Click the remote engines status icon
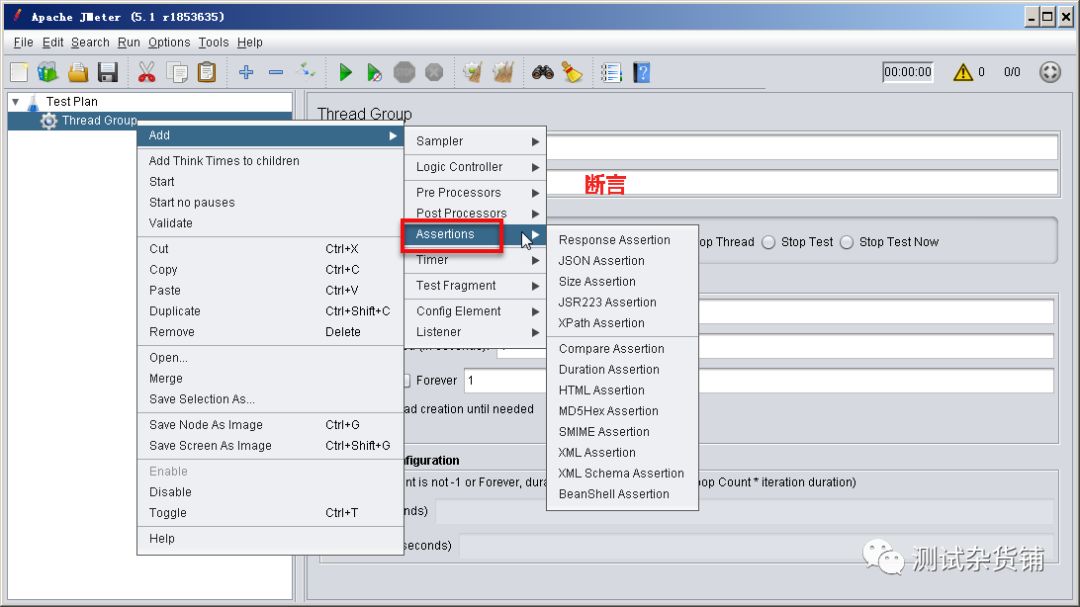Viewport: 1080px width, 607px height. (x=1050, y=72)
